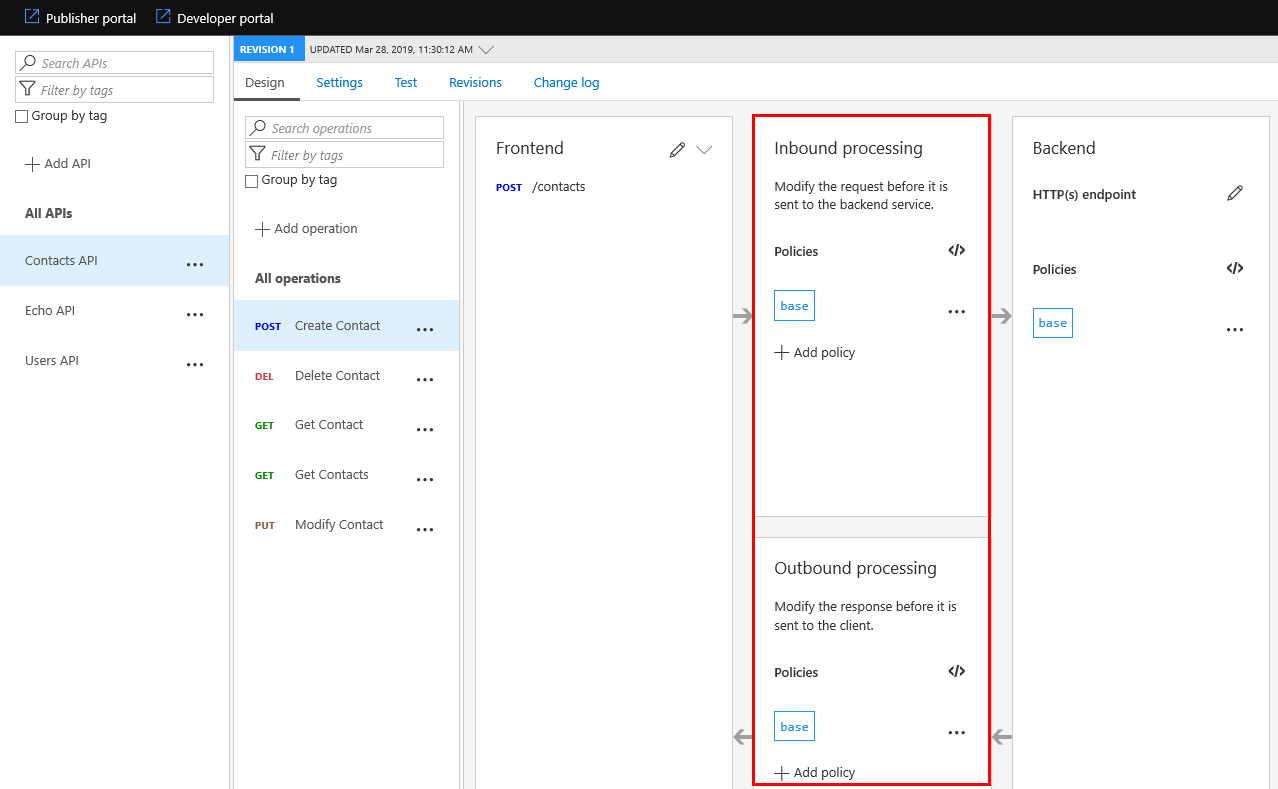Select Contacts API in the list

point(114,261)
